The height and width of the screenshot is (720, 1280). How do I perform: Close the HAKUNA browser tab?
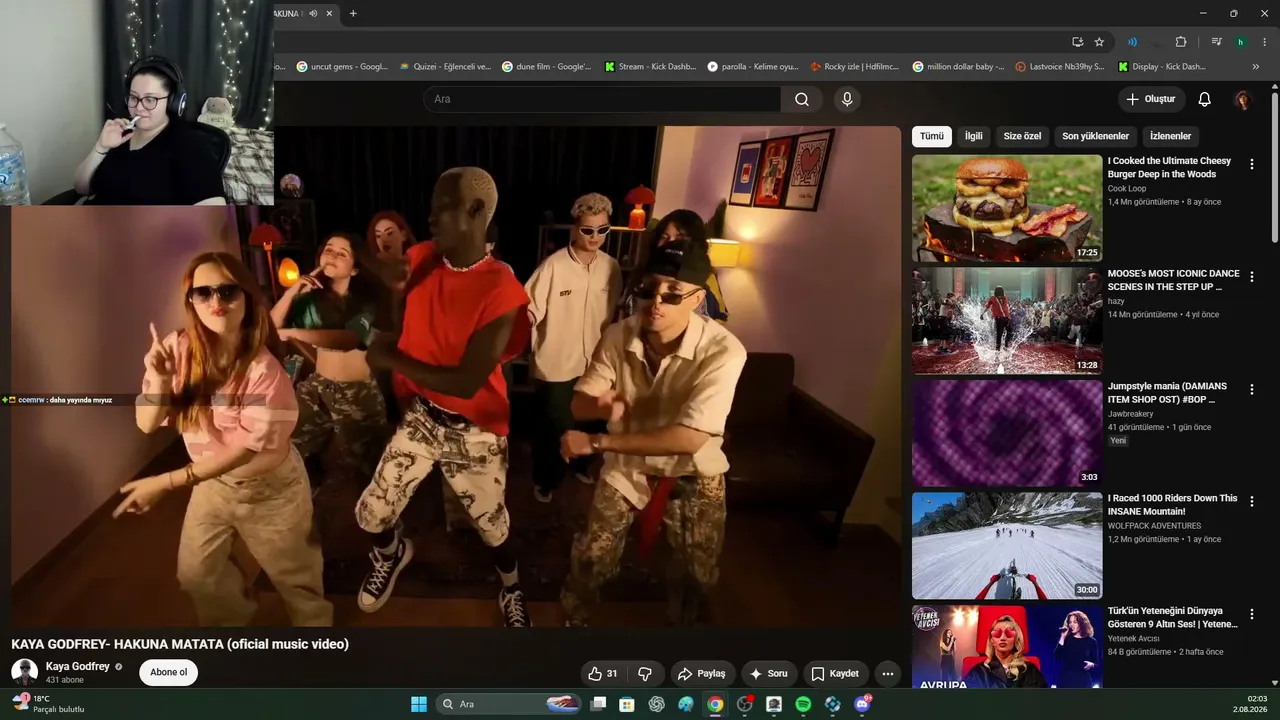[x=330, y=13]
